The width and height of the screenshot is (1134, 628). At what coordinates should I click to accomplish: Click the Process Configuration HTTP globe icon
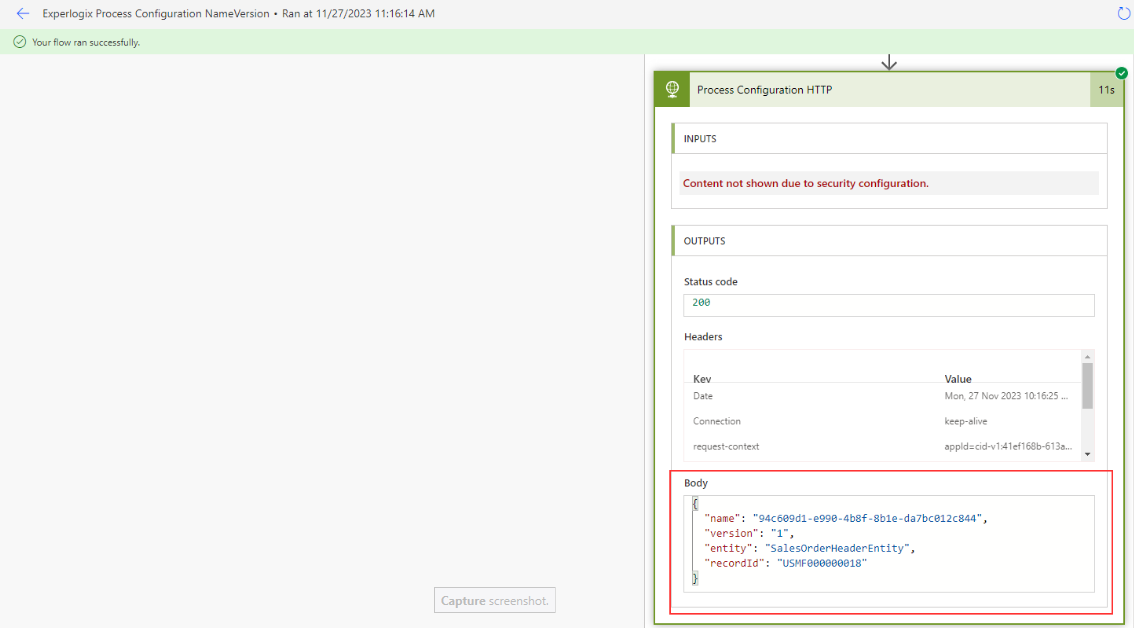point(673,90)
